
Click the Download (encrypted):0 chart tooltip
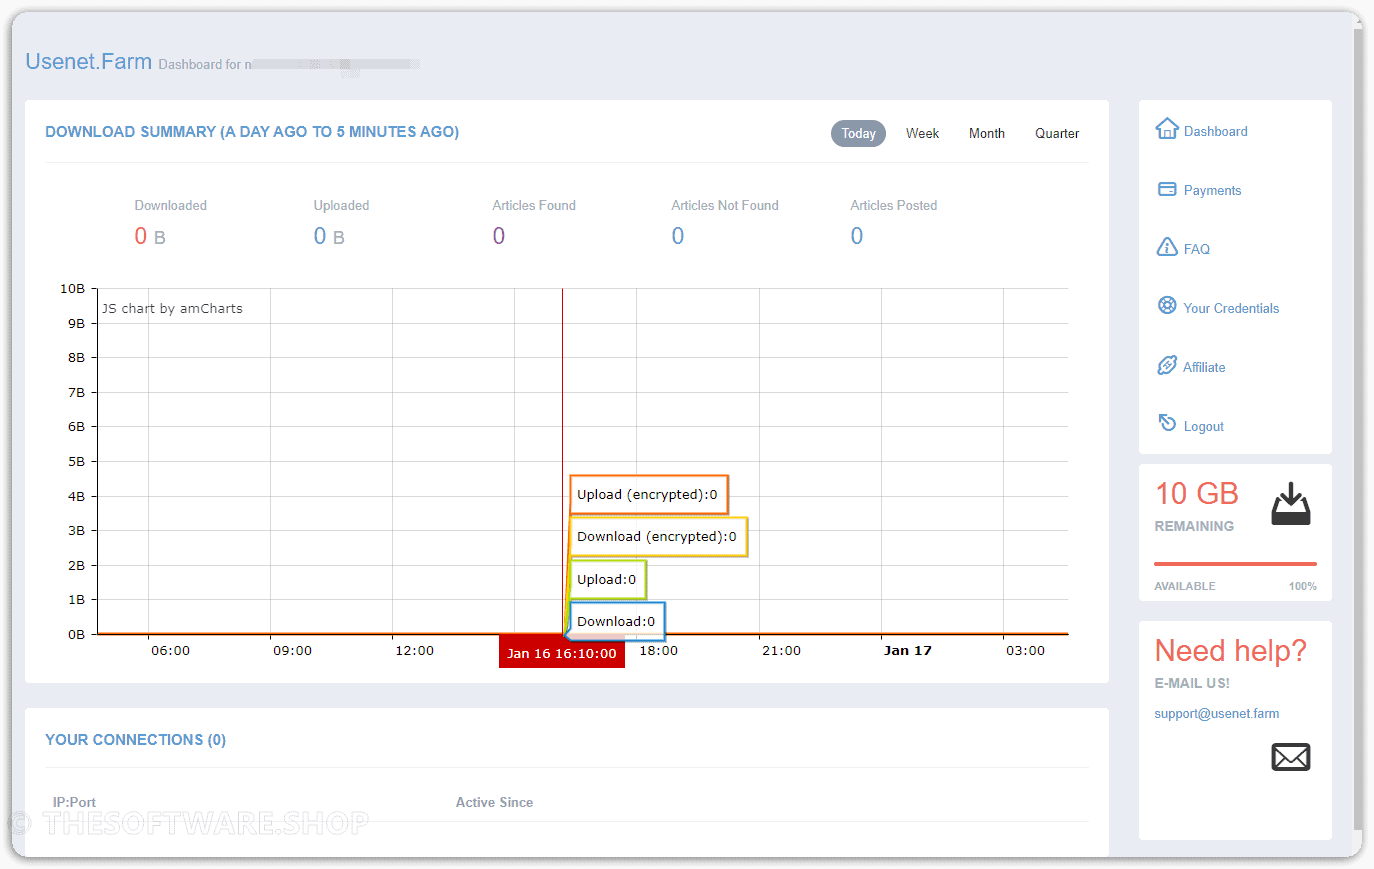pos(658,536)
